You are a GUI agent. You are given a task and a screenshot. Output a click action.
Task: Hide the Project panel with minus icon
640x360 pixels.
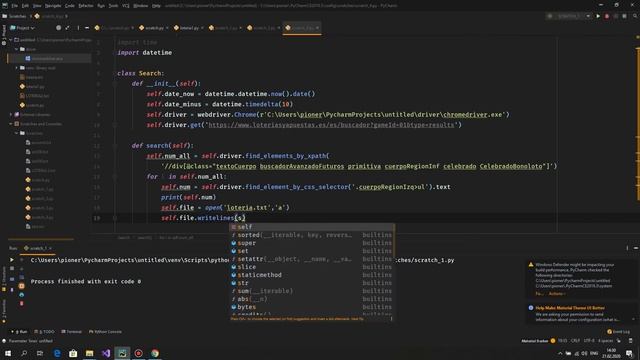click(x=87, y=28)
